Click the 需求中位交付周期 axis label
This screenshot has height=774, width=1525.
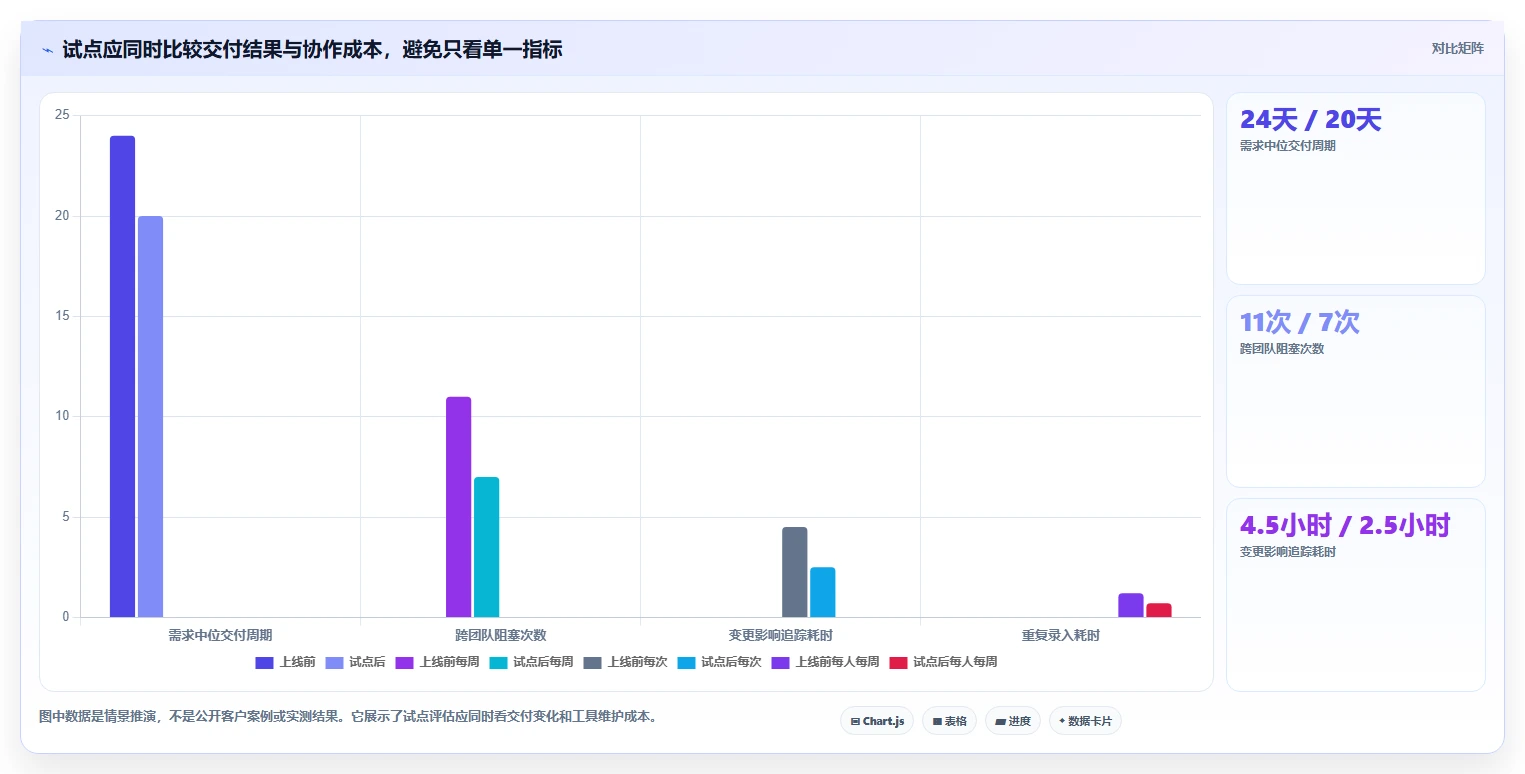click(x=220, y=635)
